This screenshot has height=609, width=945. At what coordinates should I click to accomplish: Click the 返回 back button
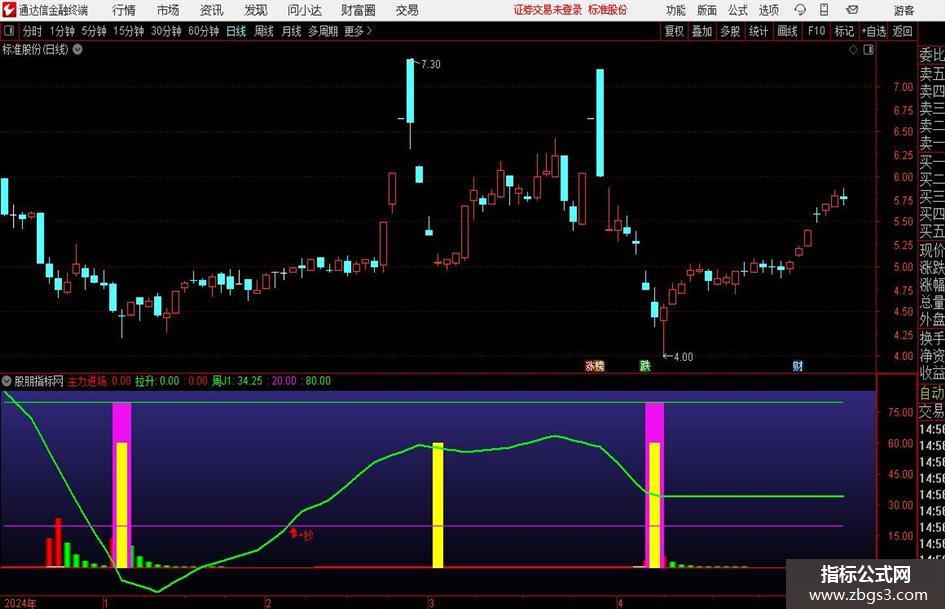[x=902, y=31]
